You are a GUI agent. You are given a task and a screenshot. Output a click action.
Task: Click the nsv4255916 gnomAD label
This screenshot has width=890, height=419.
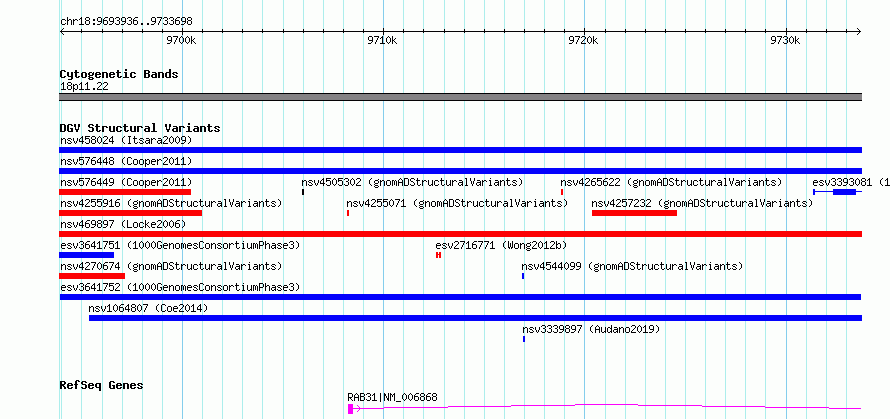pos(171,203)
